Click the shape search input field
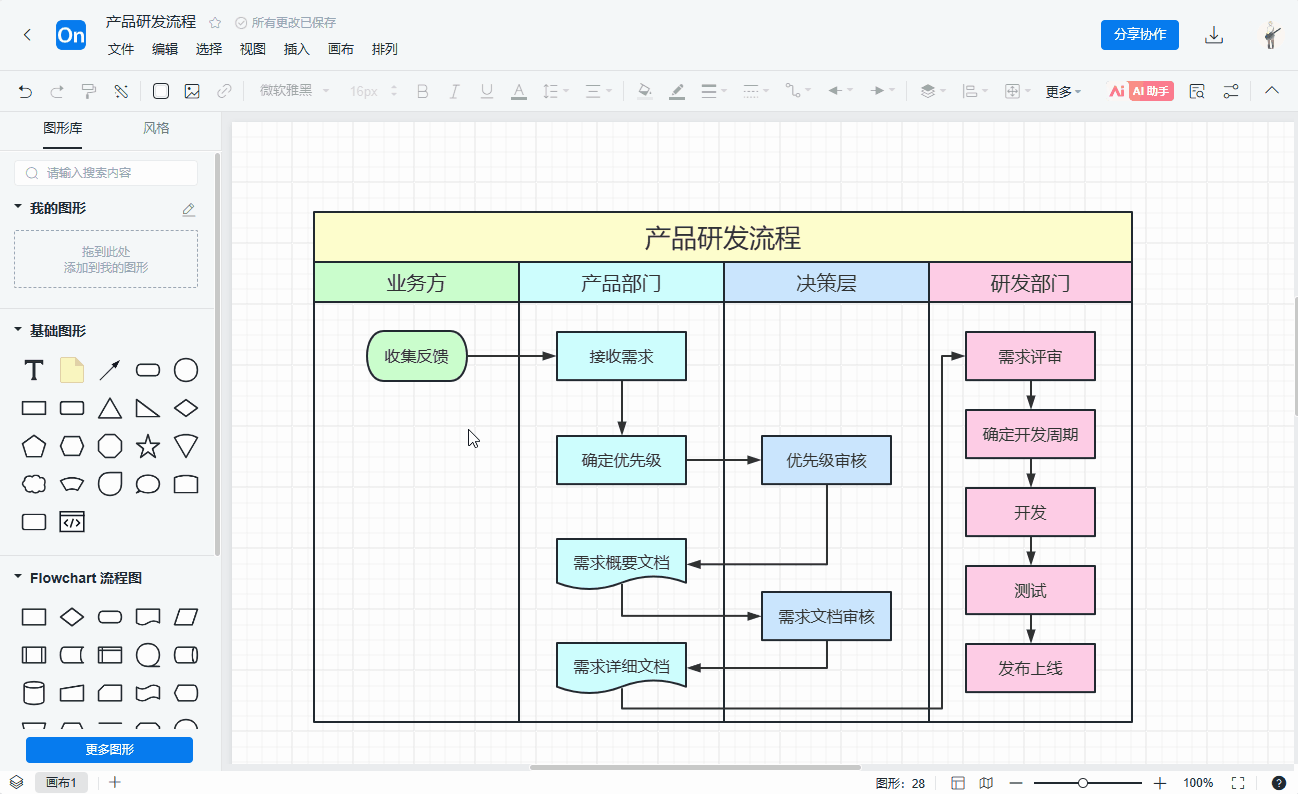This screenshot has width=1298, height=794. pos(106,173)
